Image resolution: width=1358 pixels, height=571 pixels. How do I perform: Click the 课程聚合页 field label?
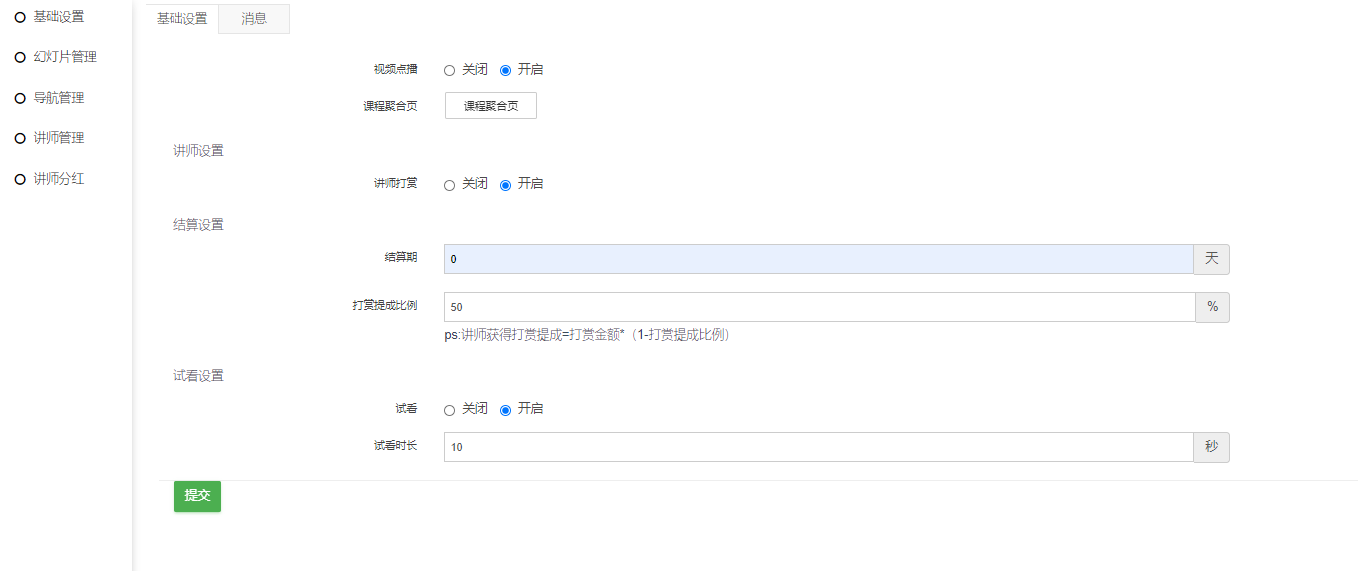coord(390,106)
